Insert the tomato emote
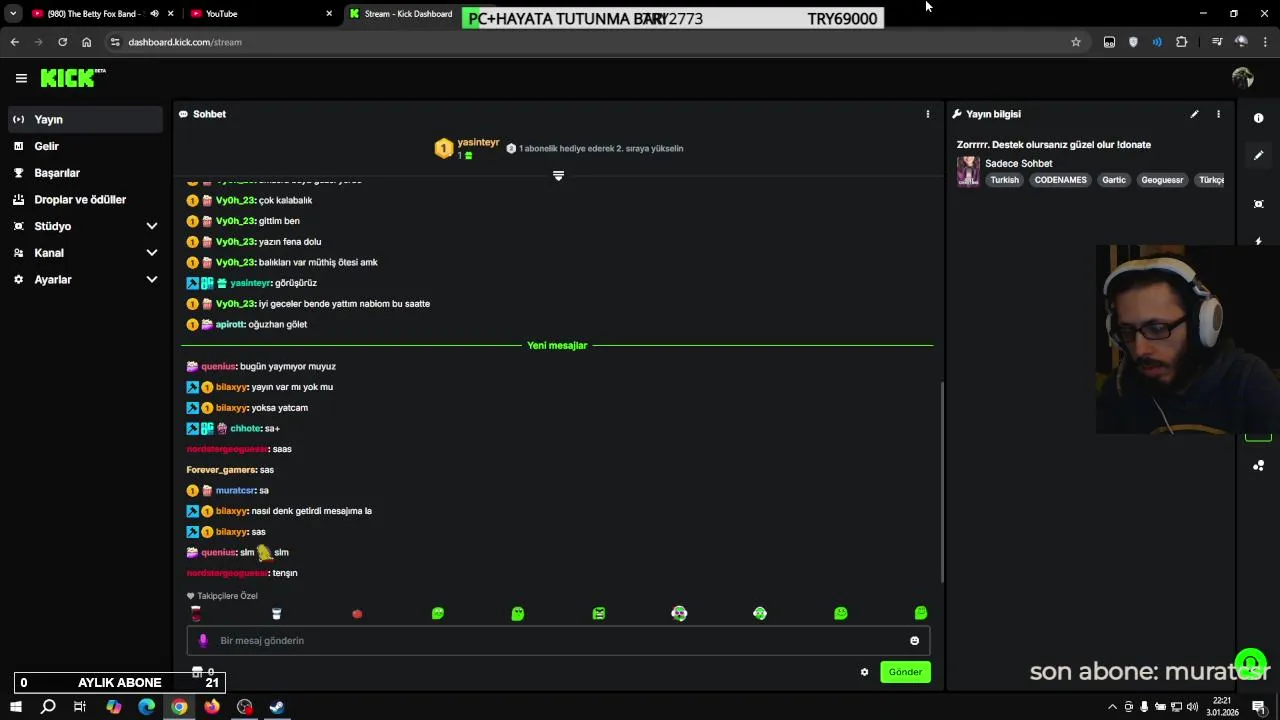 coord(357,614)
